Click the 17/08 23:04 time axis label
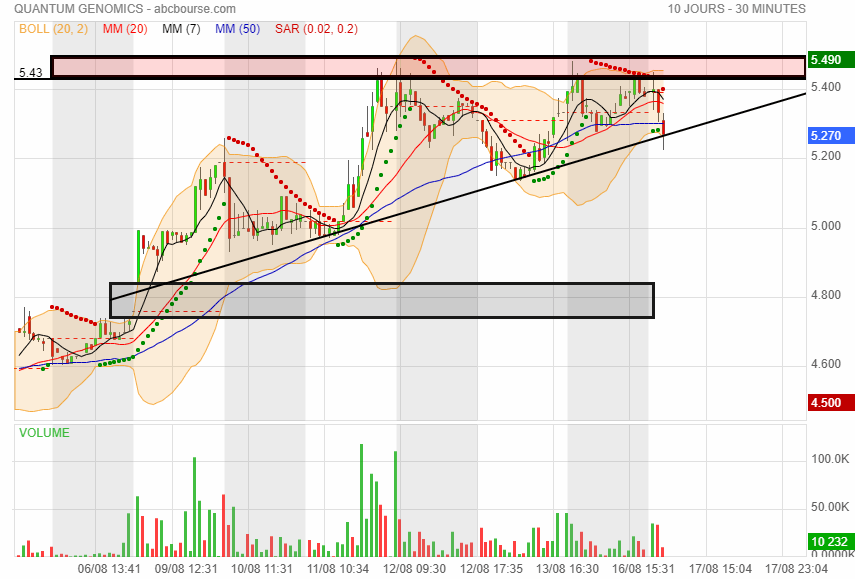Viewport: 855px width, 579px height. [797, 569]
